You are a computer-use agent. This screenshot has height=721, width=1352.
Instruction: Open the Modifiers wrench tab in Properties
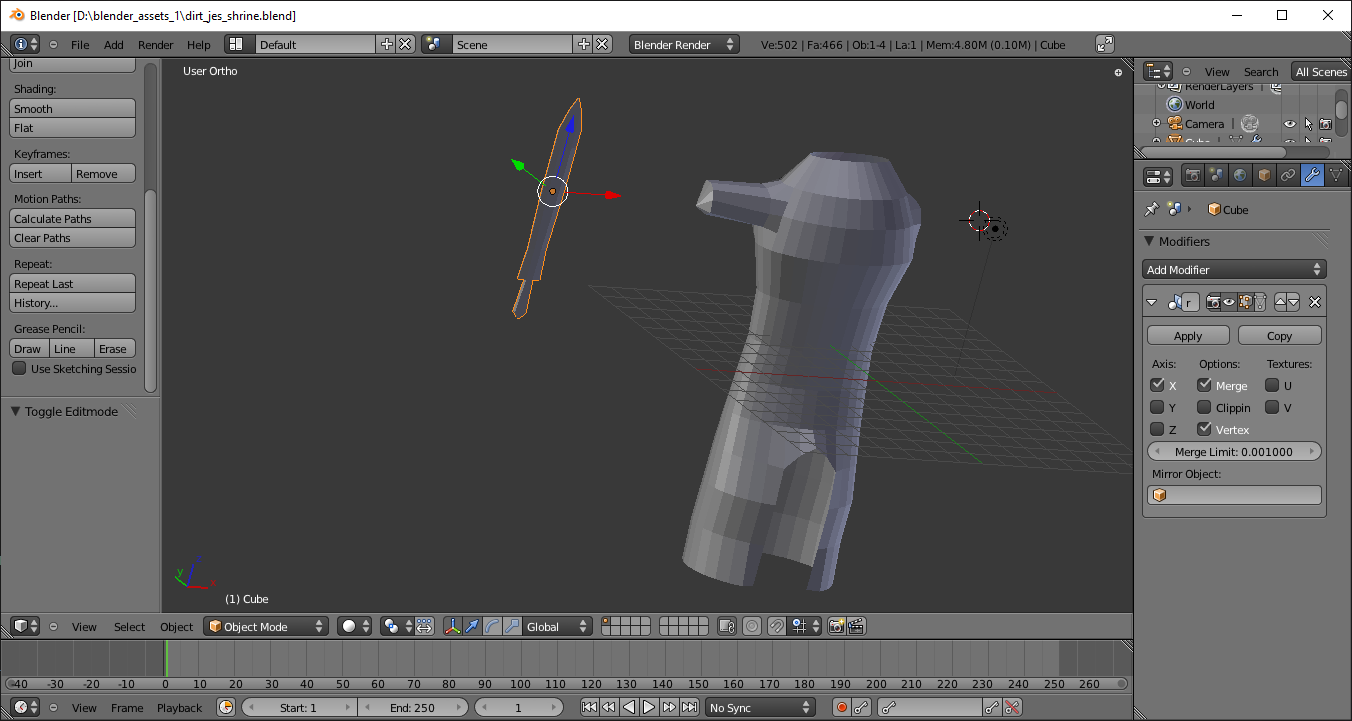(x=1312, y=176)
